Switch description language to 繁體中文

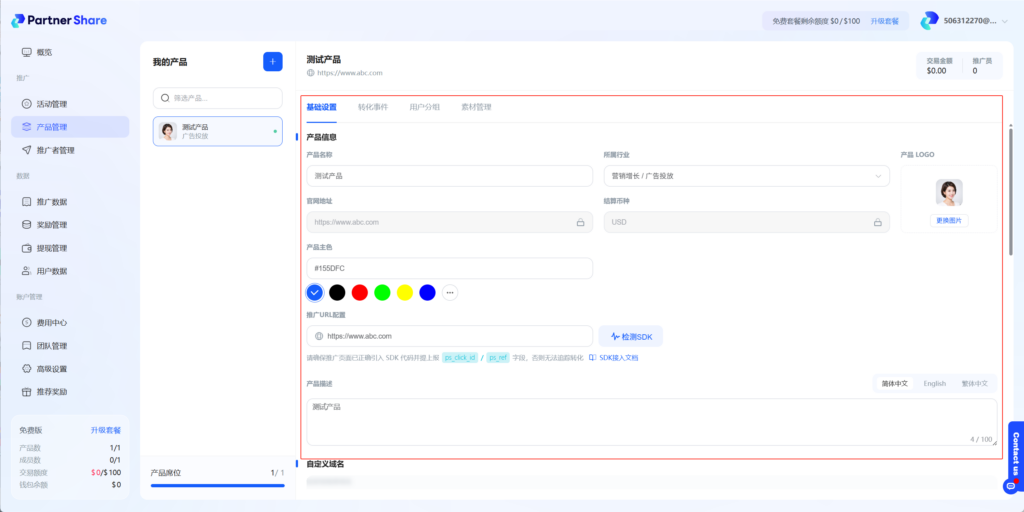pos(974,383)
